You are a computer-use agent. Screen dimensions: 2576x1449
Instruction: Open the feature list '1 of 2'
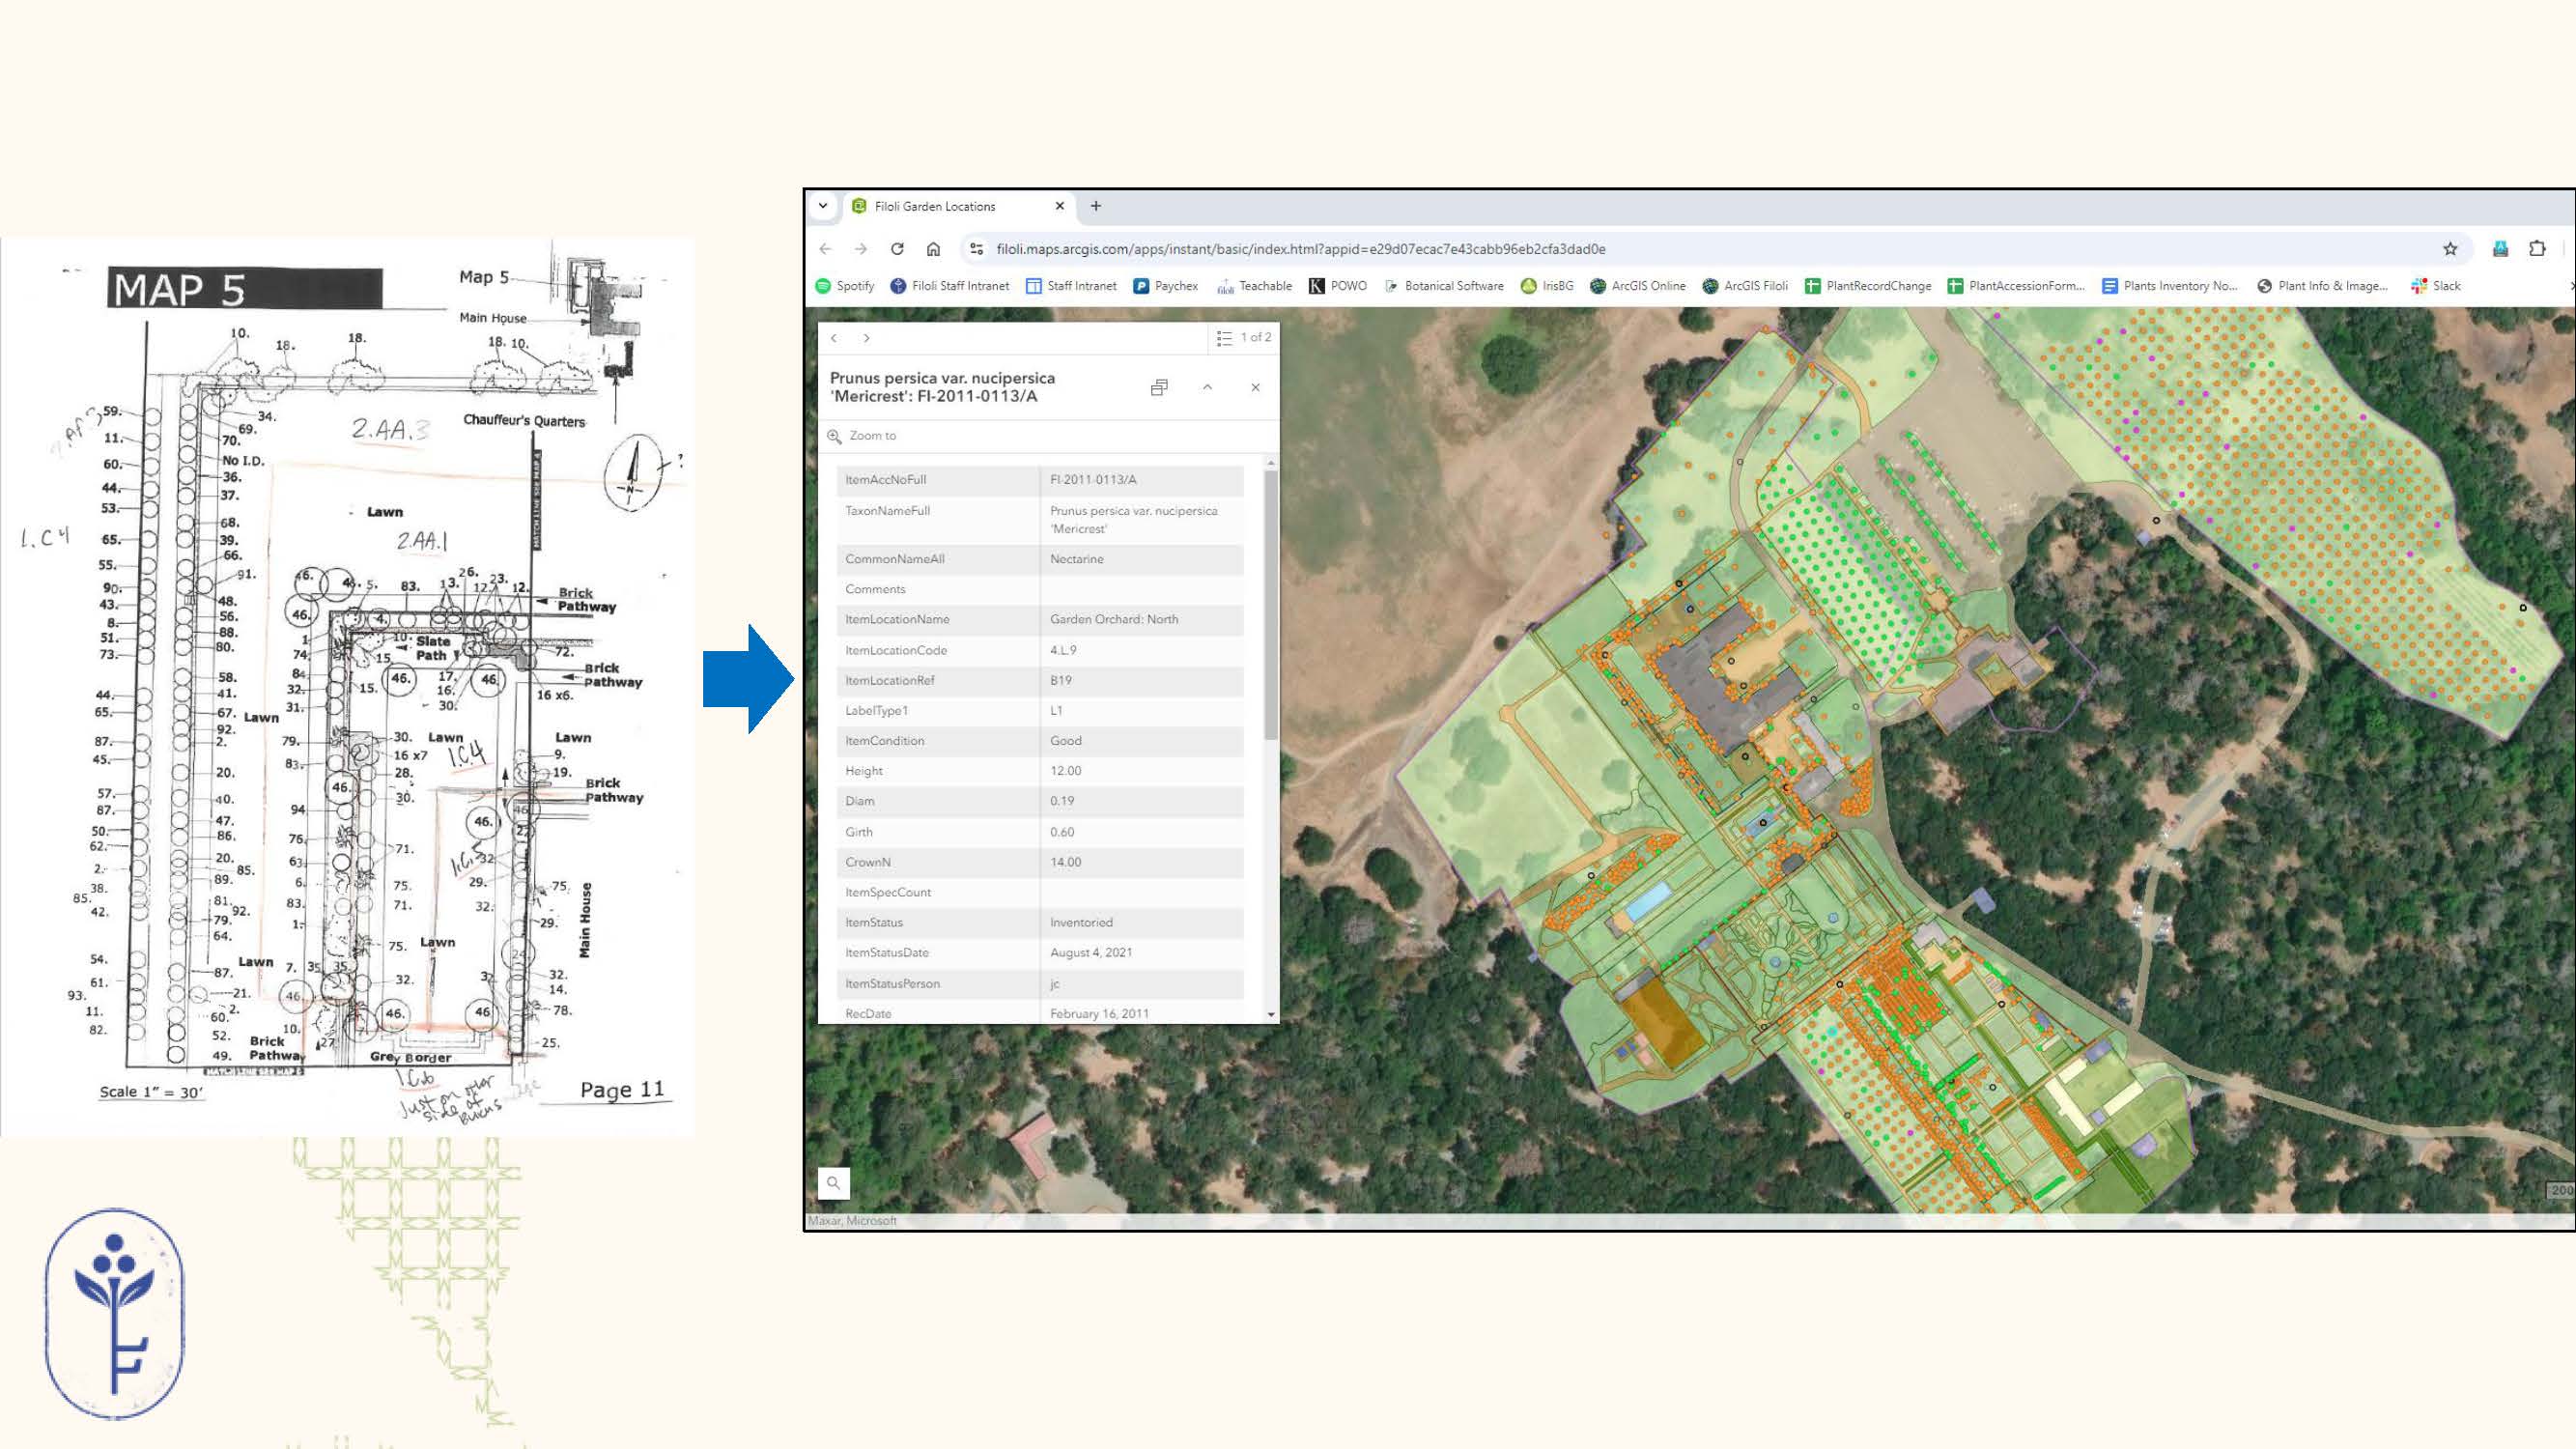click(1243, 338)
